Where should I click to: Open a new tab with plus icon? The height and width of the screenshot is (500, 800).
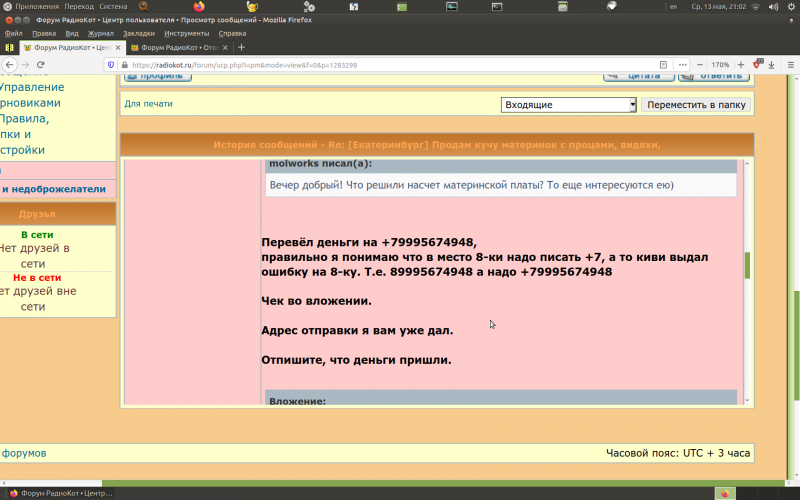tap(241, 47)
